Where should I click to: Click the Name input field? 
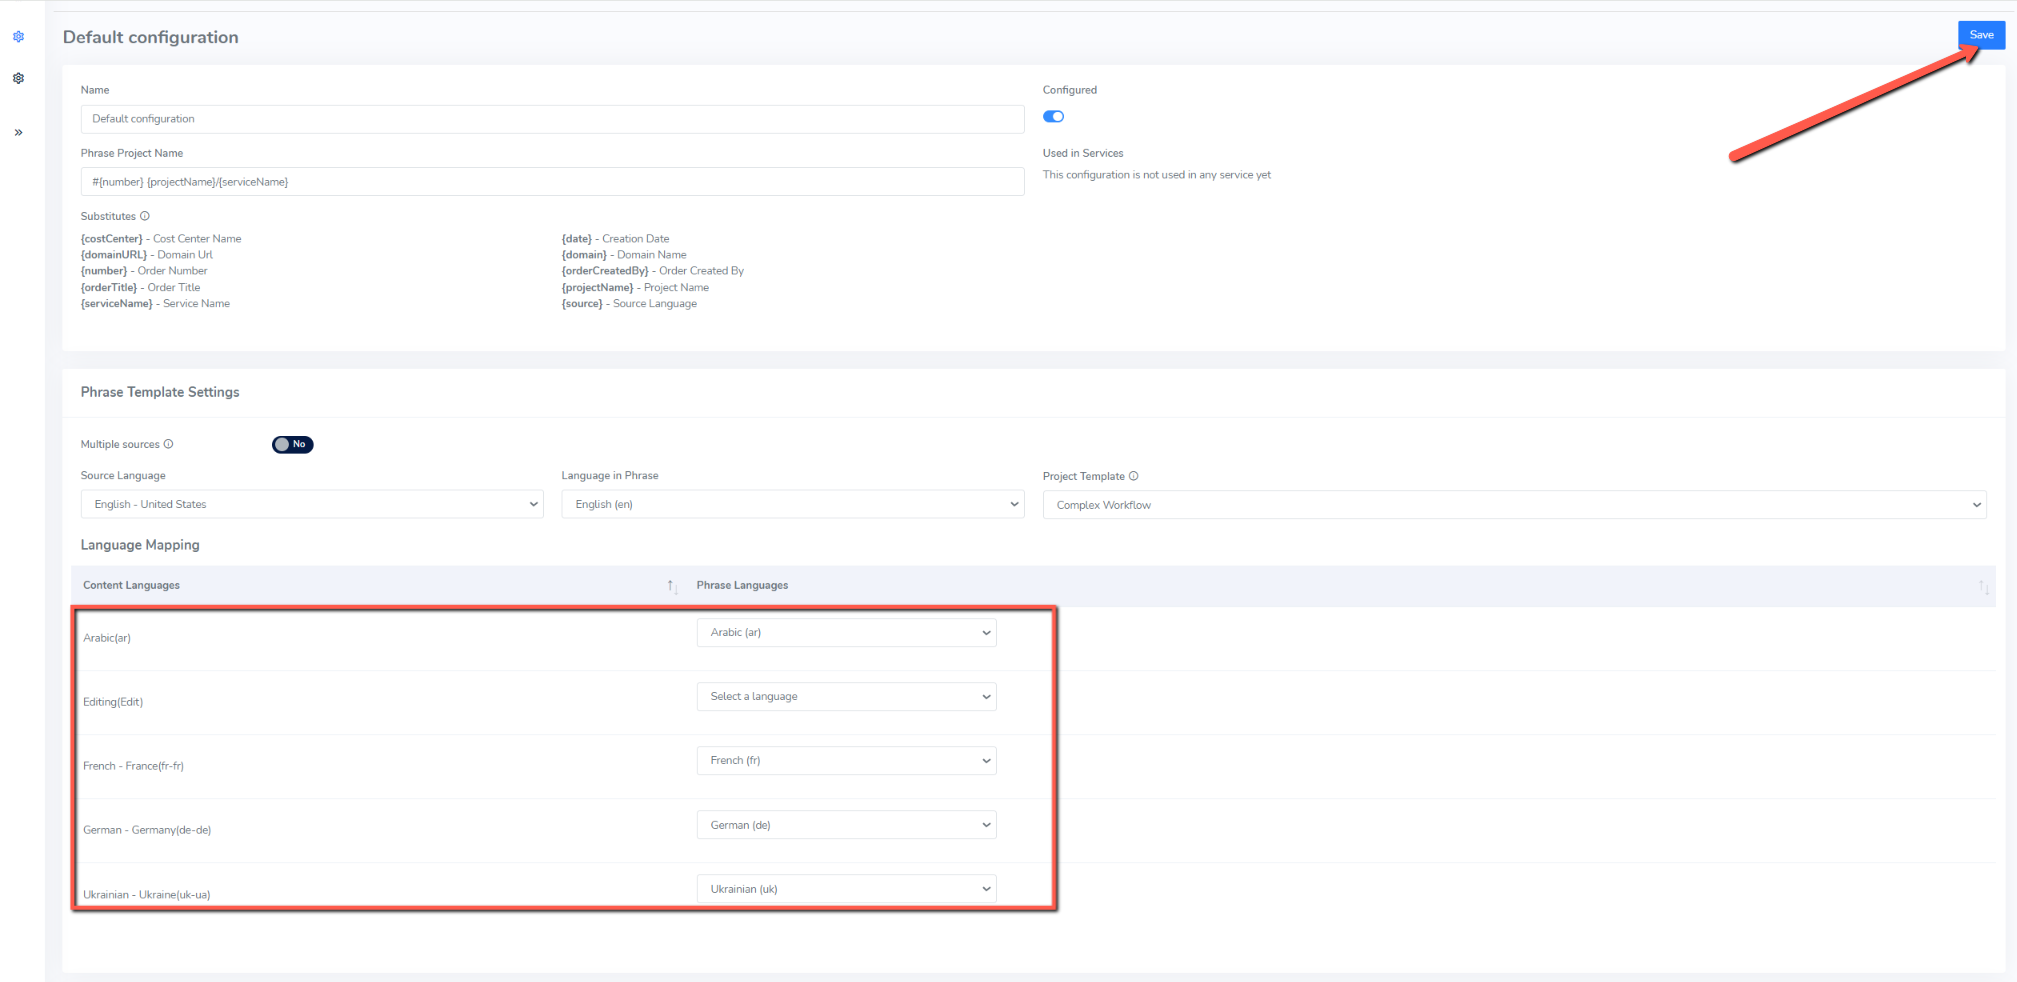click(x=552, y=119)
